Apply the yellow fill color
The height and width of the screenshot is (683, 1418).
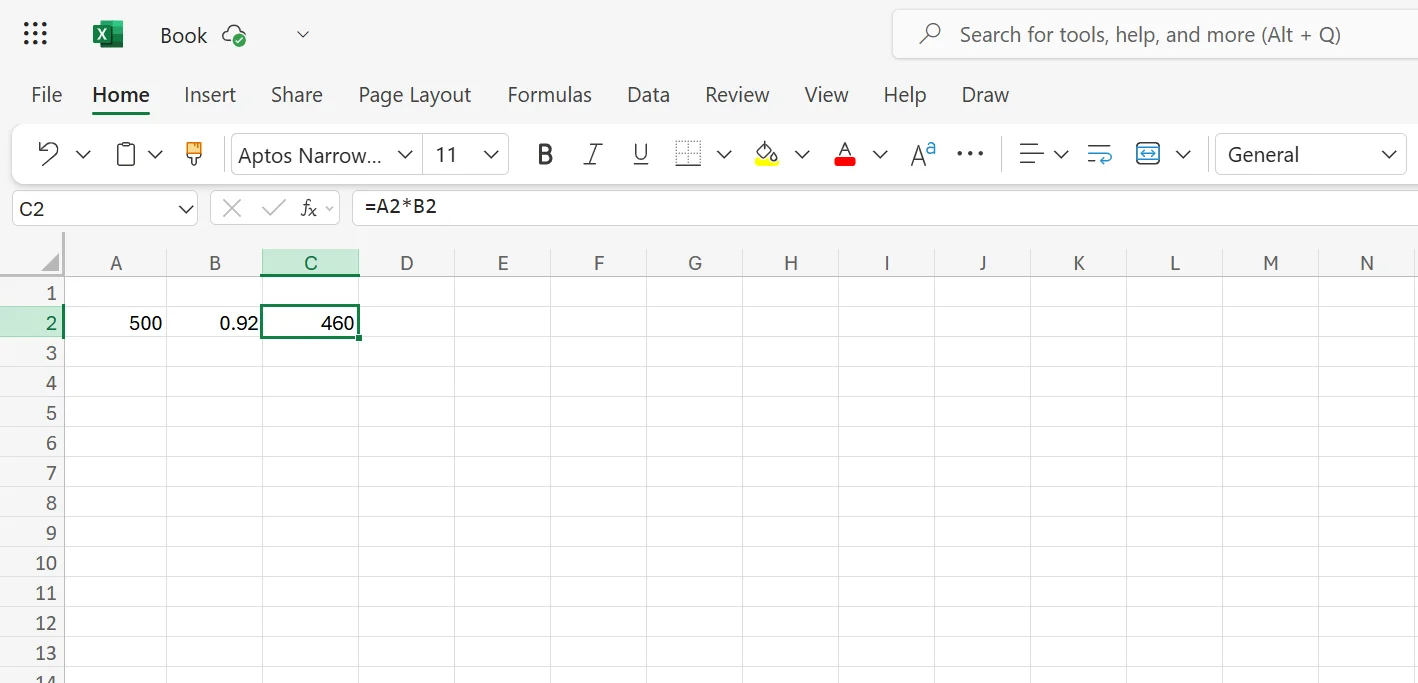point(767,154)
